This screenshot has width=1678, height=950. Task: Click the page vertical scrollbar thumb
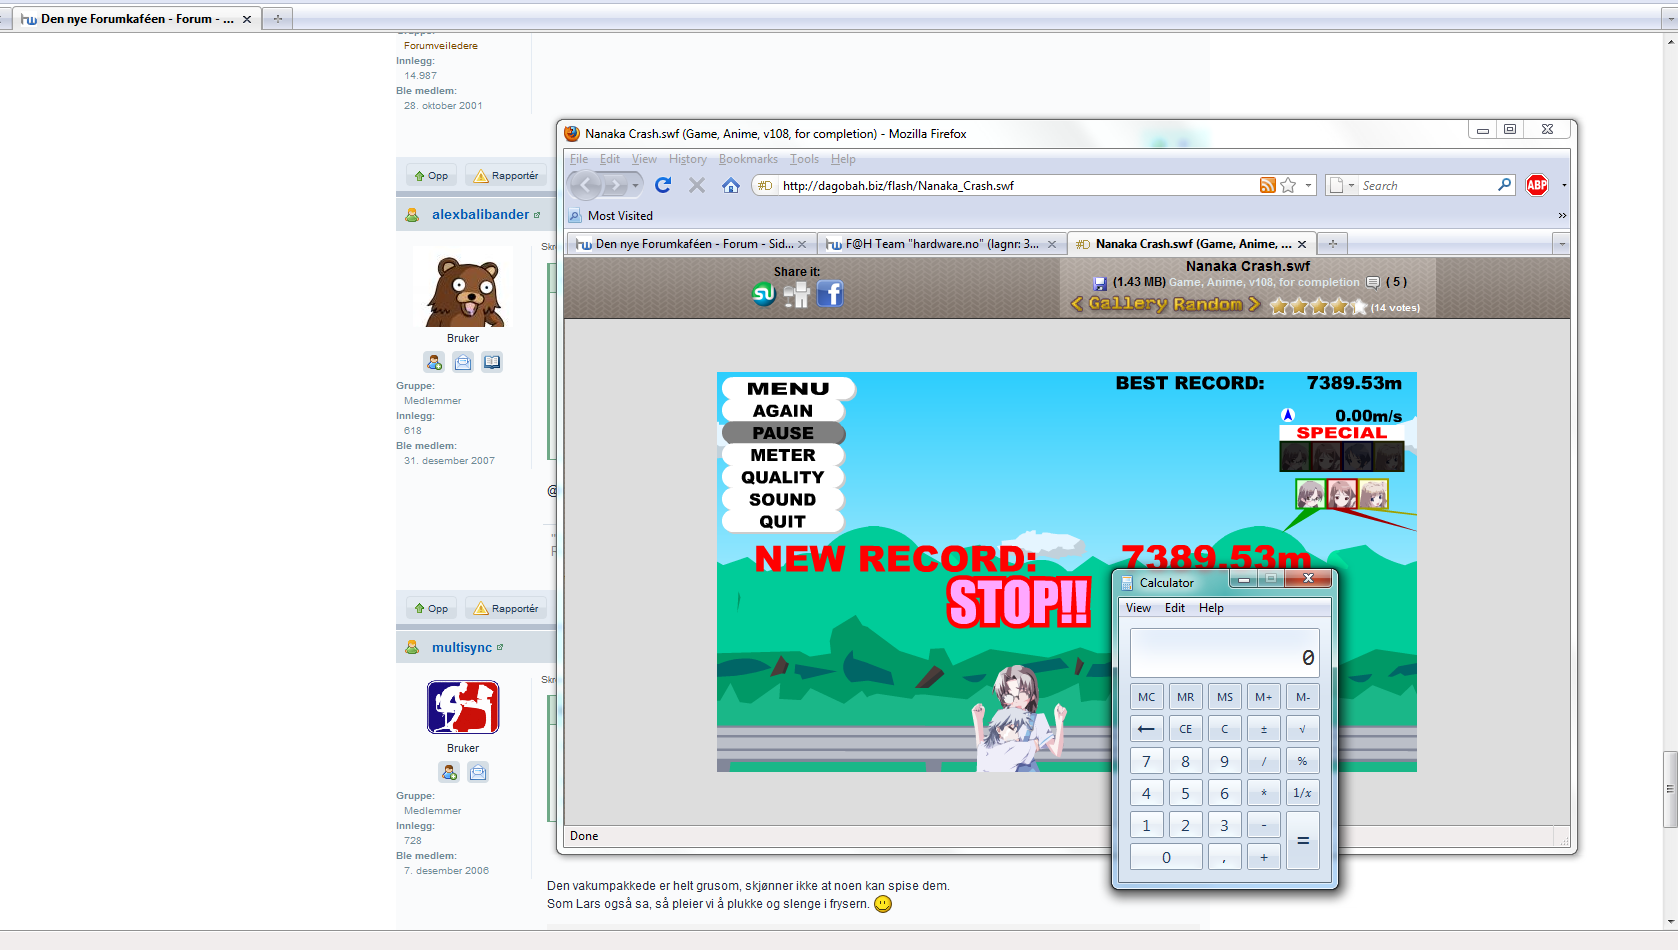[x=1670, y=788]
